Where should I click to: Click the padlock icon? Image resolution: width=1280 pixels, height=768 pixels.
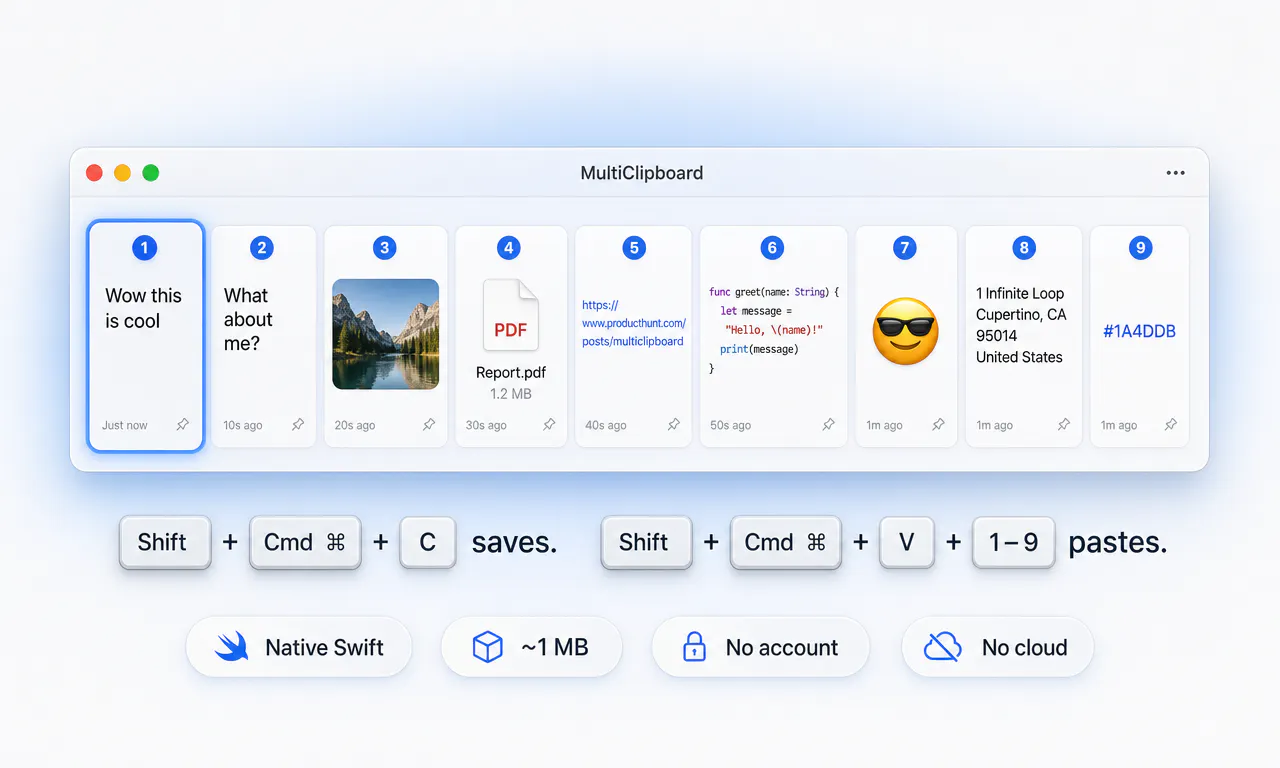[x=694, y=647]
